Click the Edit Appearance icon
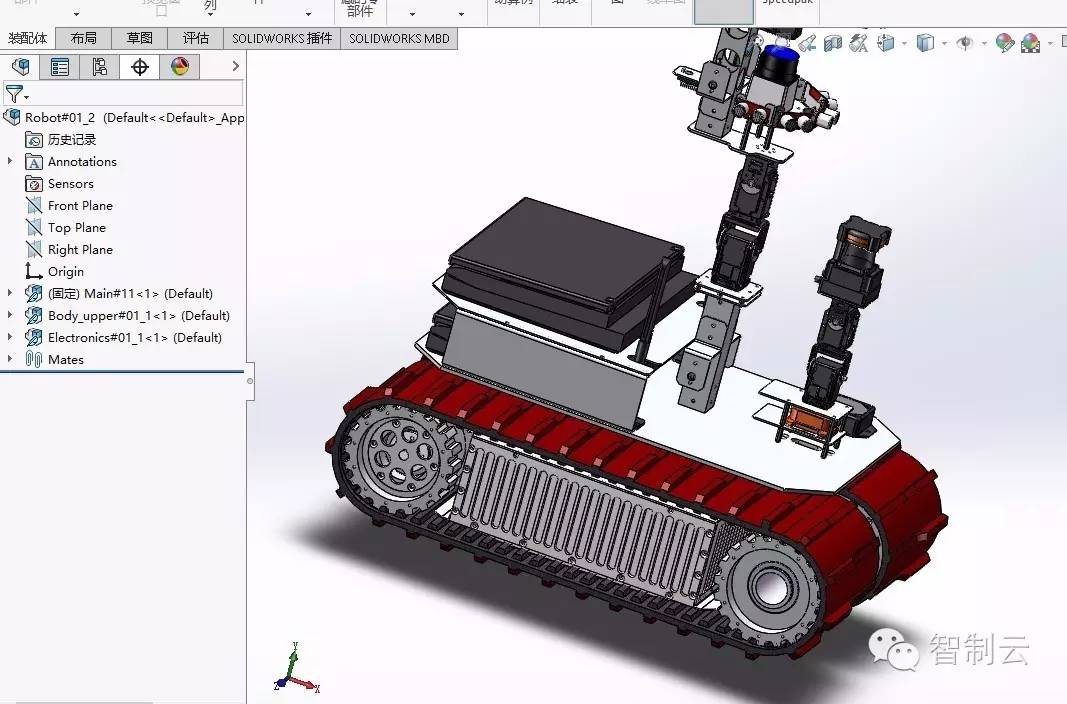Image resolution: width=1067 pixels, height=704 pixels. coord(1004,44)
